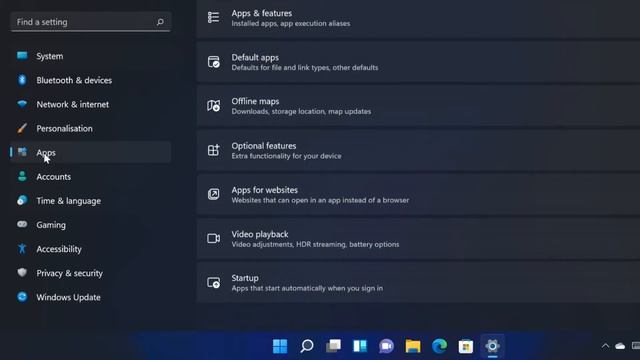
Task: Click the System monitor icon in sidebar
Action: click(x=22, y=56)
